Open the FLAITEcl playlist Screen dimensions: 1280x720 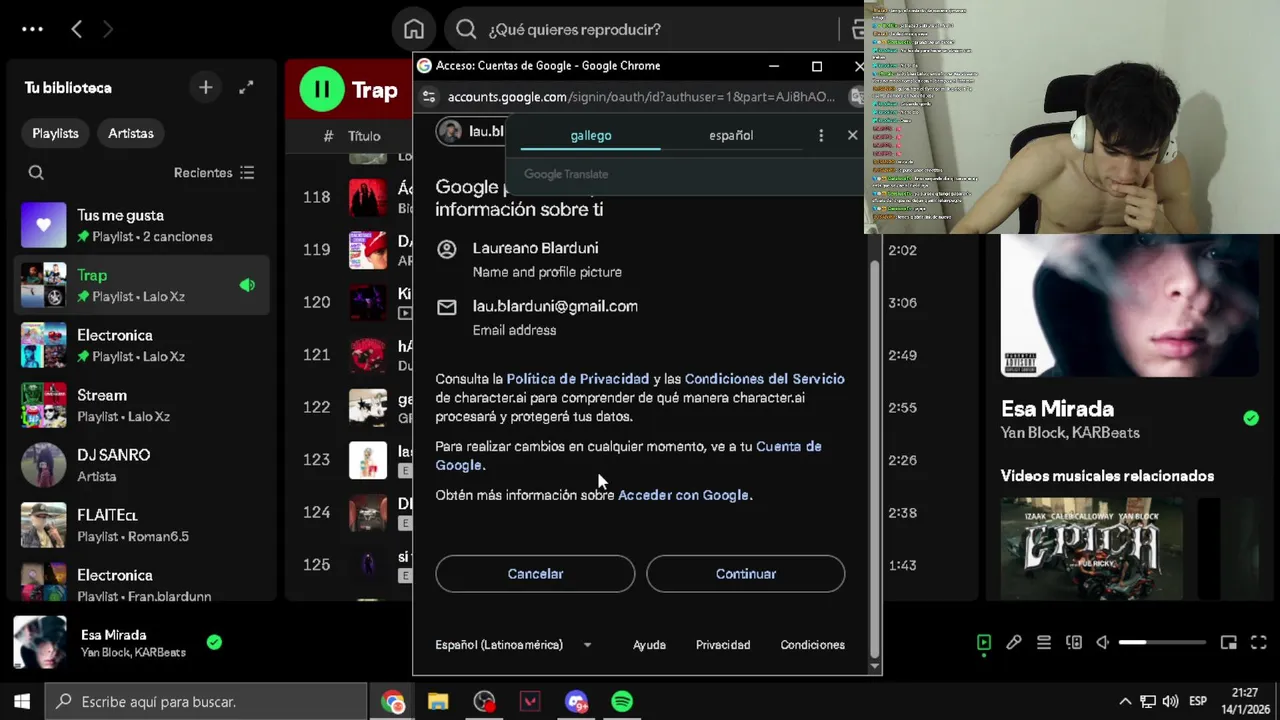[142, 525]
